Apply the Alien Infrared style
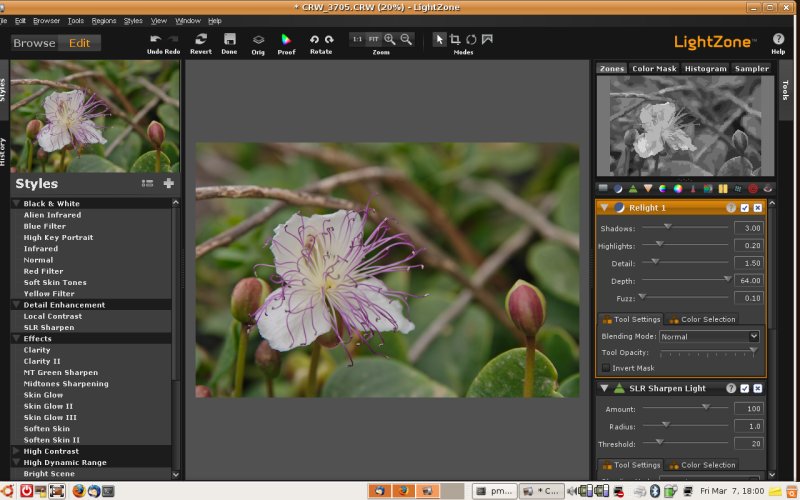This screenshot has width=800, height=500. coord(52,215)
